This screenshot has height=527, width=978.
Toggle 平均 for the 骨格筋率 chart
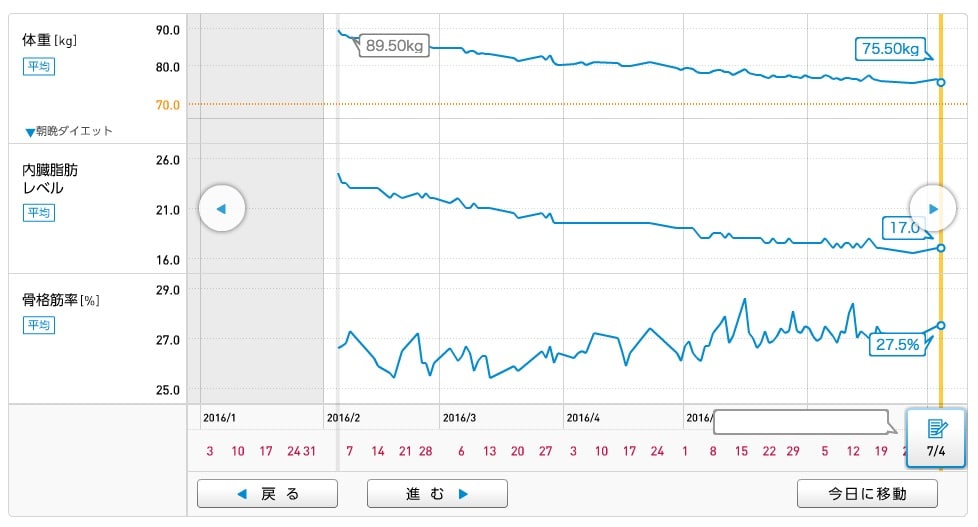tap(38, 325)
